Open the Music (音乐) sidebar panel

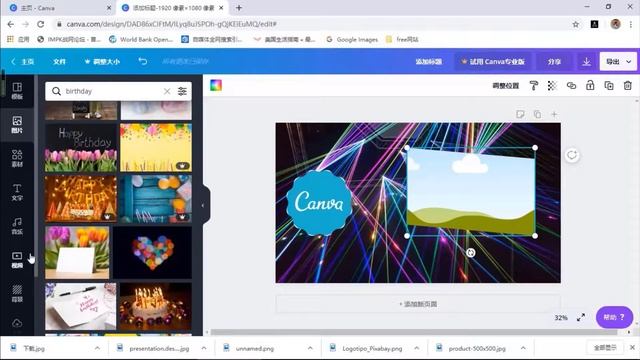[x=17, y=226]
